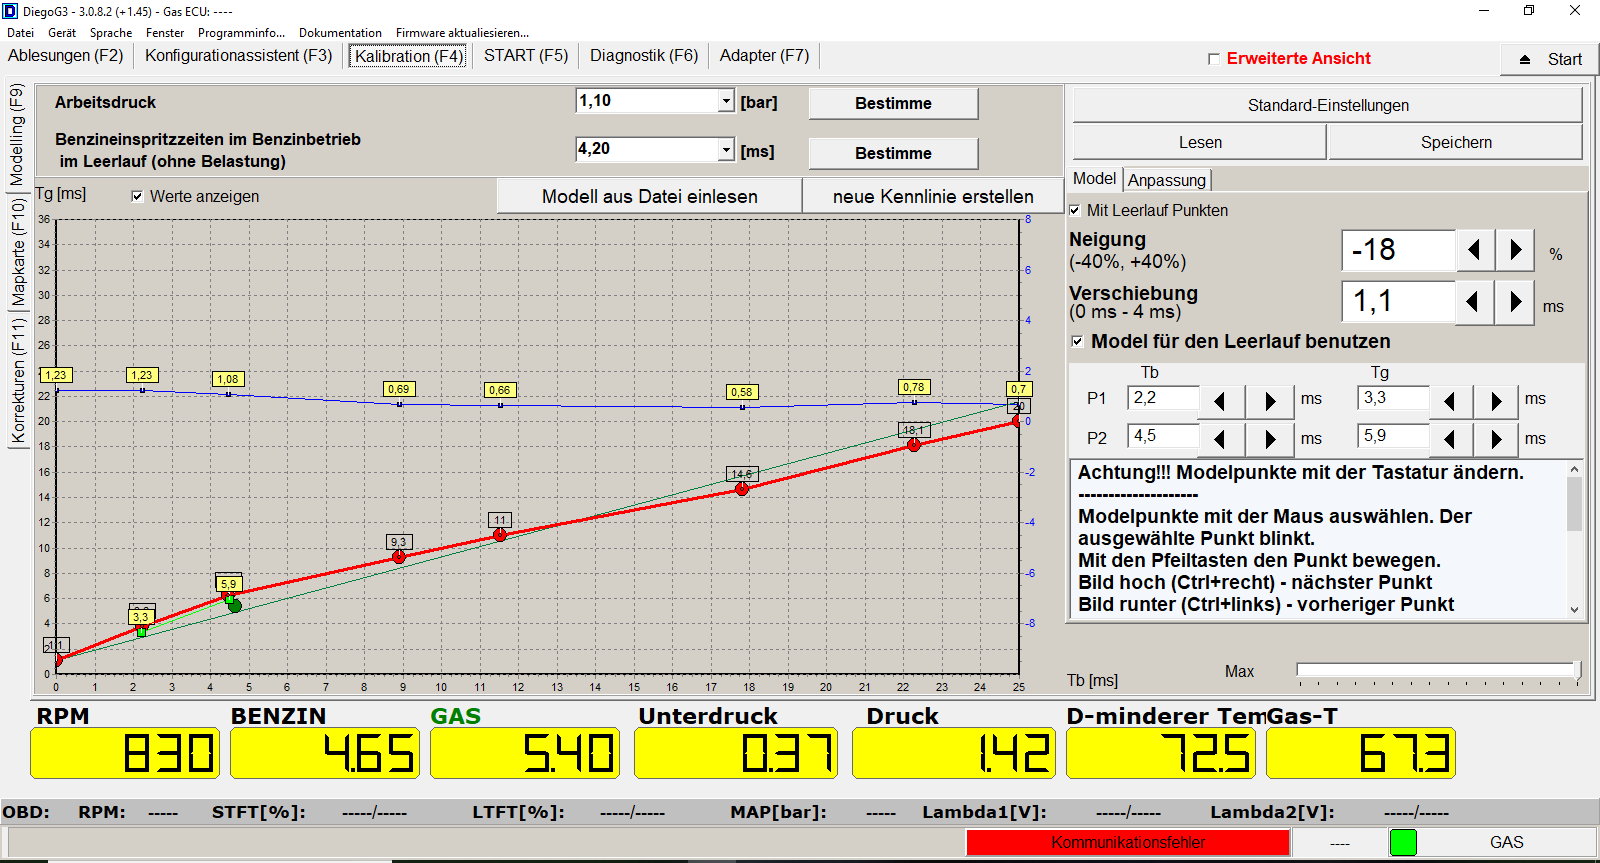
Task: Increase P2 Tb value arrow
Action: 1270,438
